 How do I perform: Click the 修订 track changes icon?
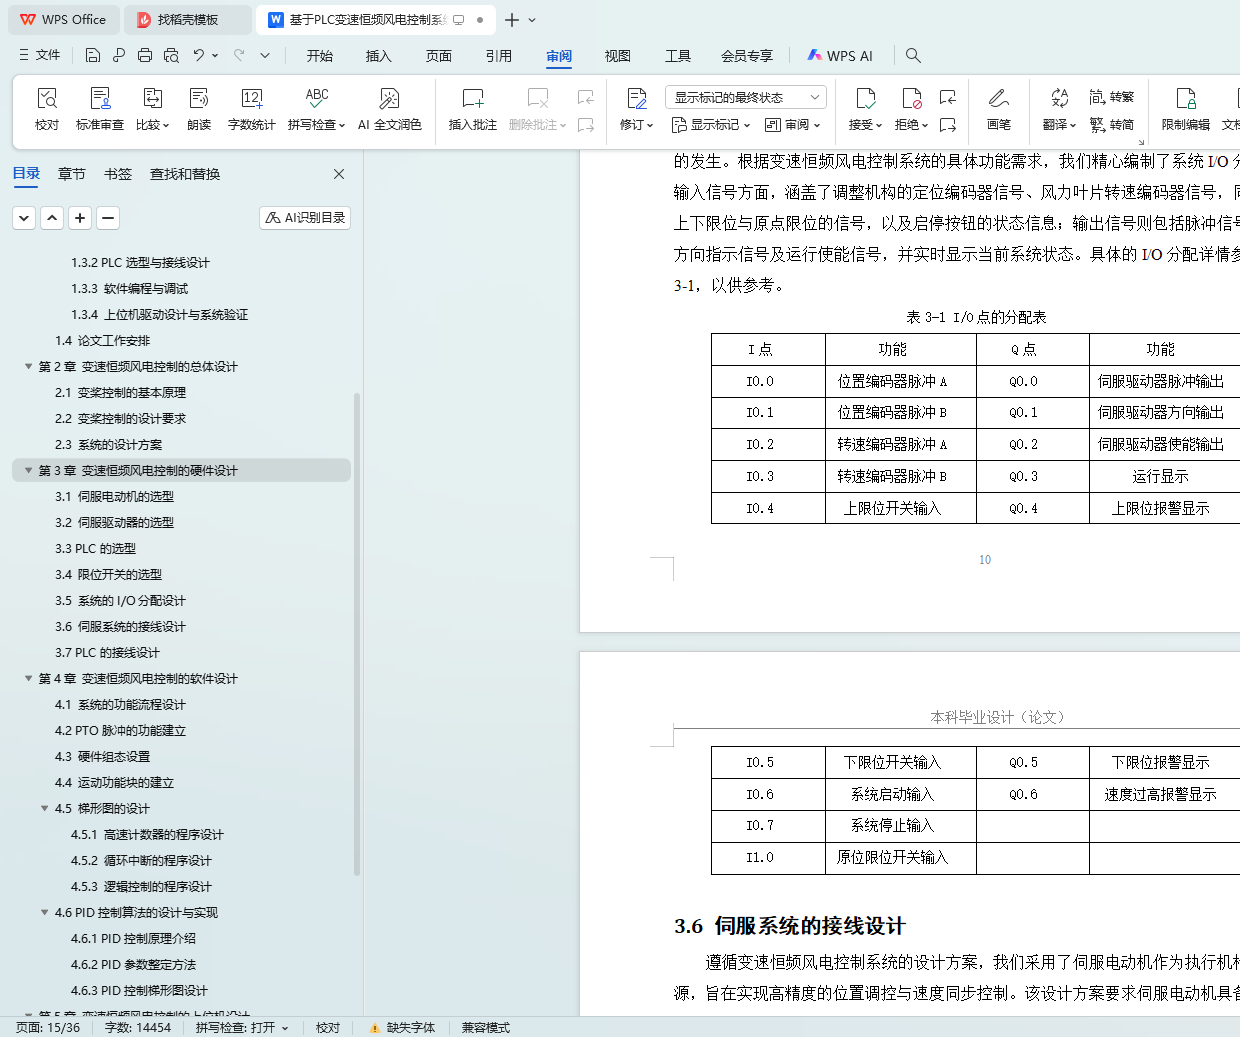coord(637,98)
